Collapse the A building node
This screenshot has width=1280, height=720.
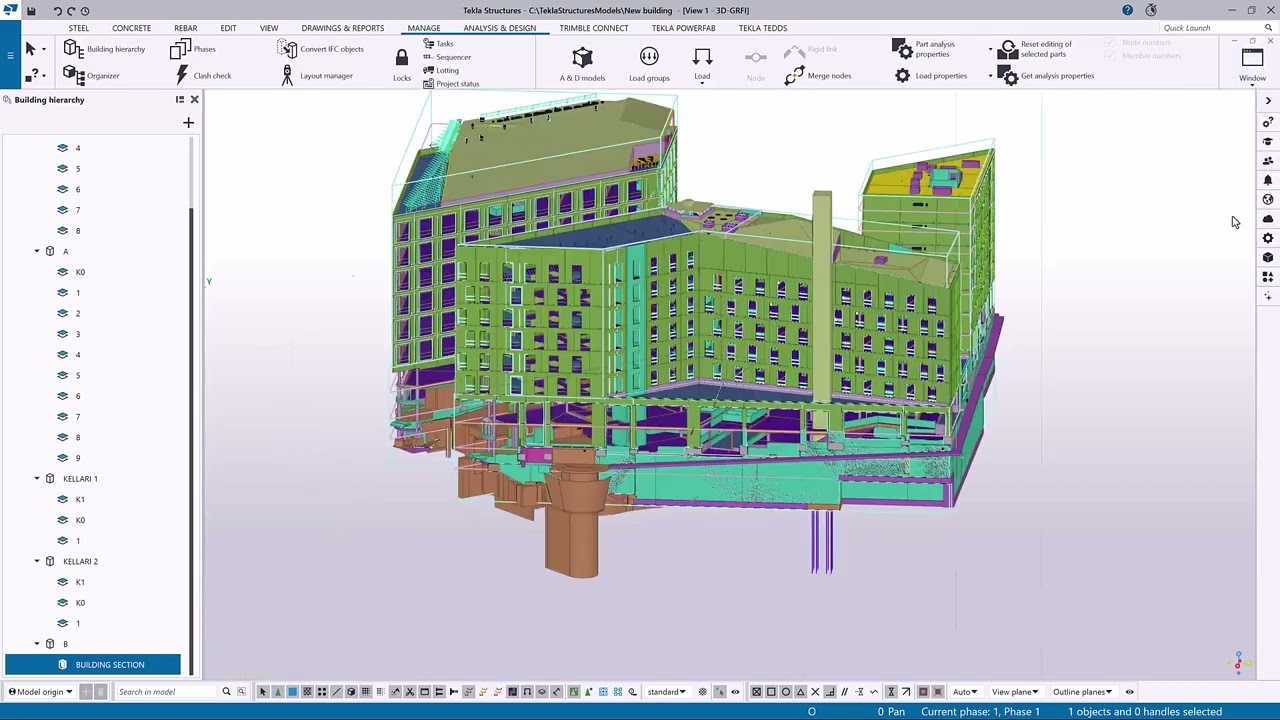(x=37, y=251)
